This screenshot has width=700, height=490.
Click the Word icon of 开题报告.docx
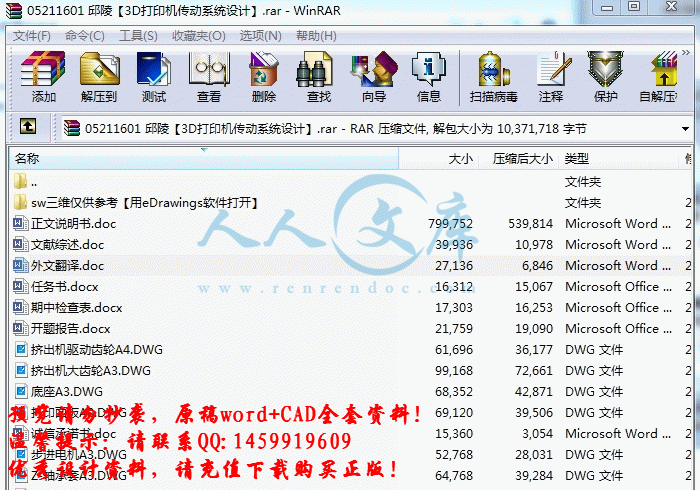(21, 328)
